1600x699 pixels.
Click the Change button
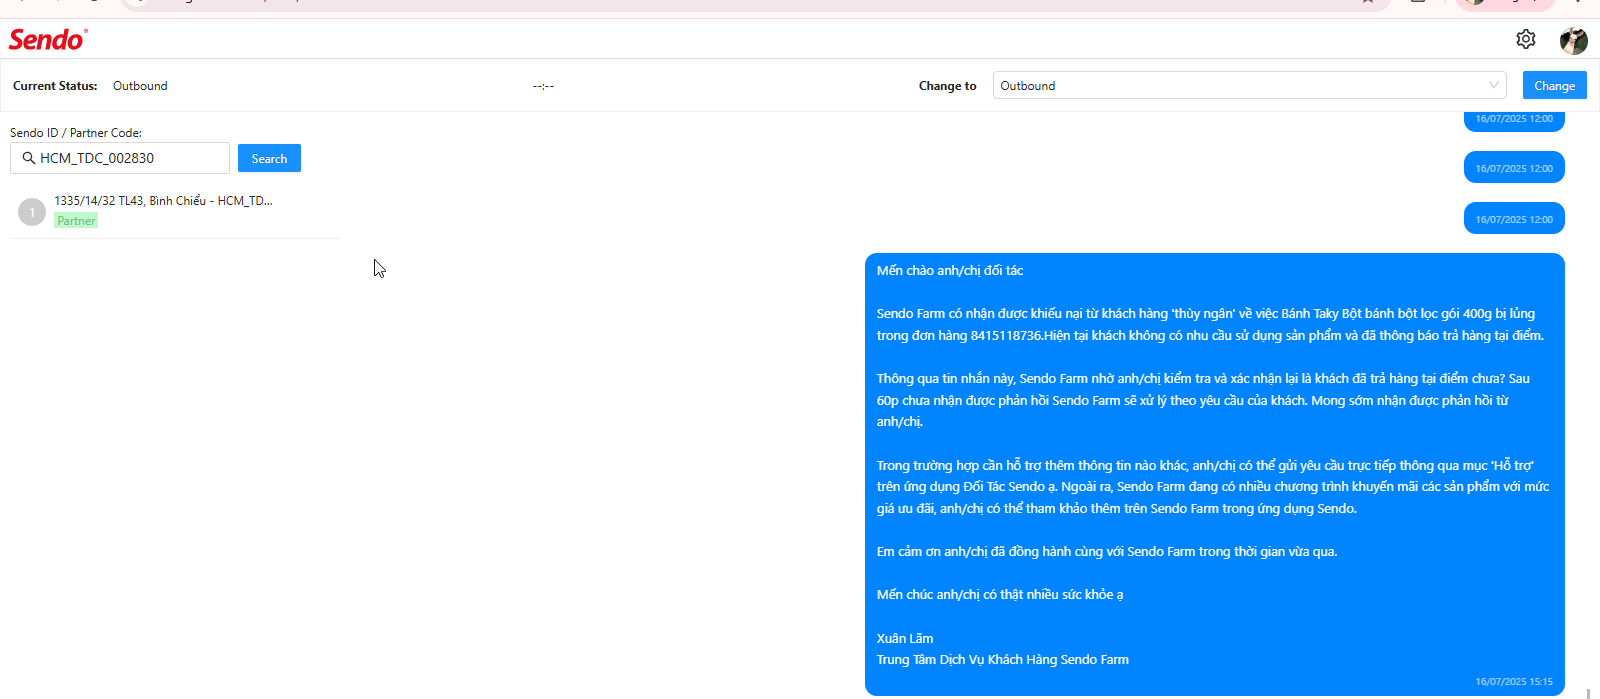(1554, 85)
